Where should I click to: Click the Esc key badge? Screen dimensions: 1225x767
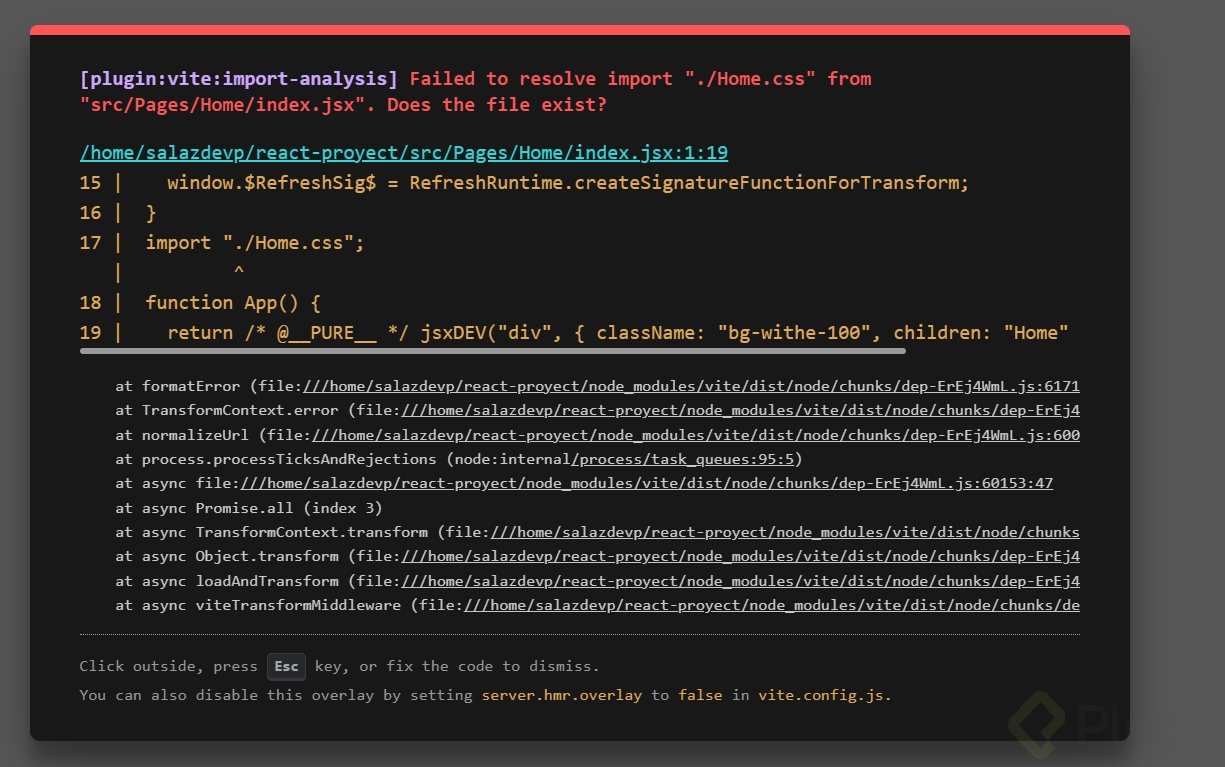[286, 666]
